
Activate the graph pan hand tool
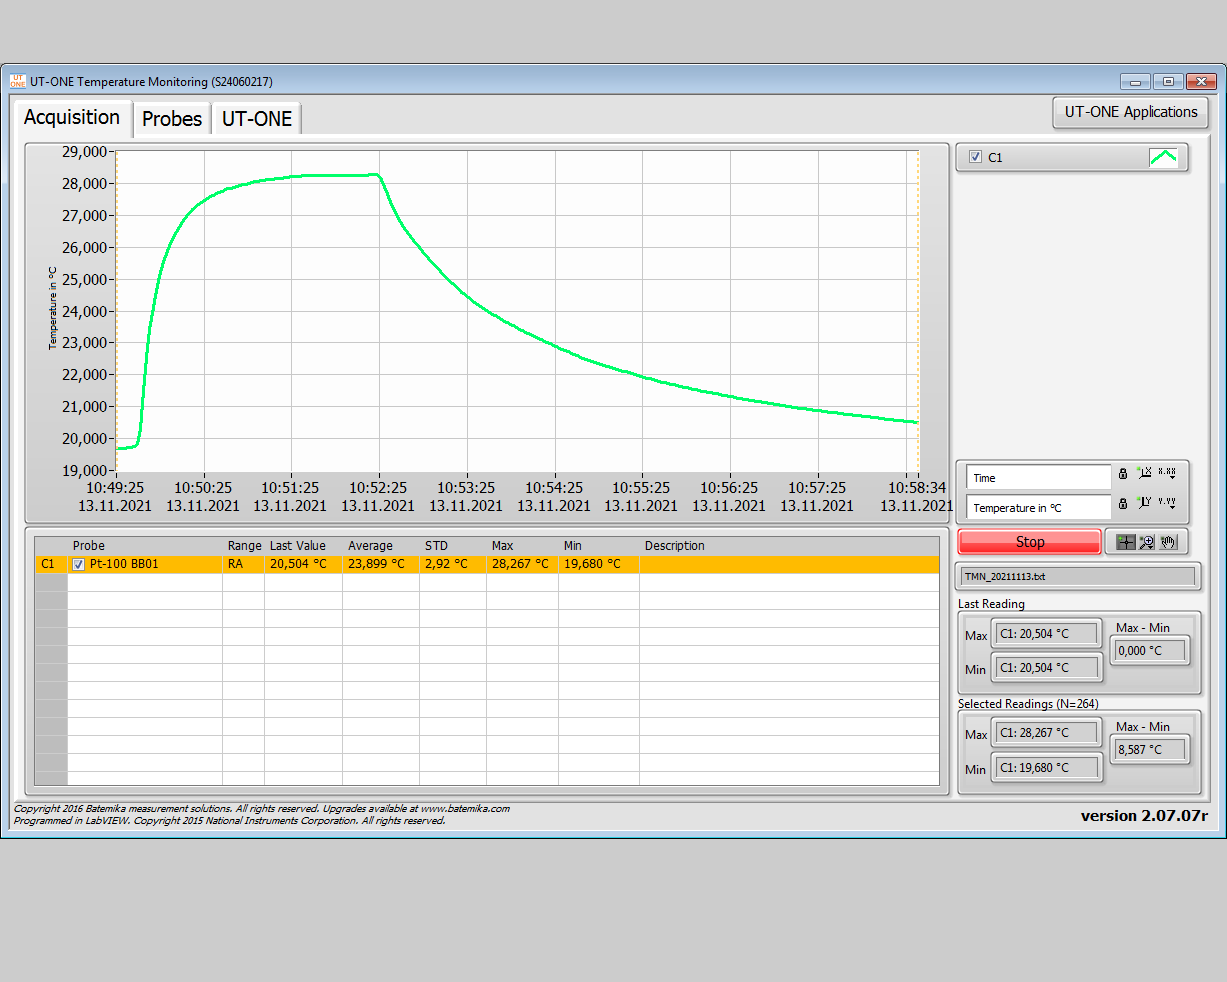tap(1167, 542)
